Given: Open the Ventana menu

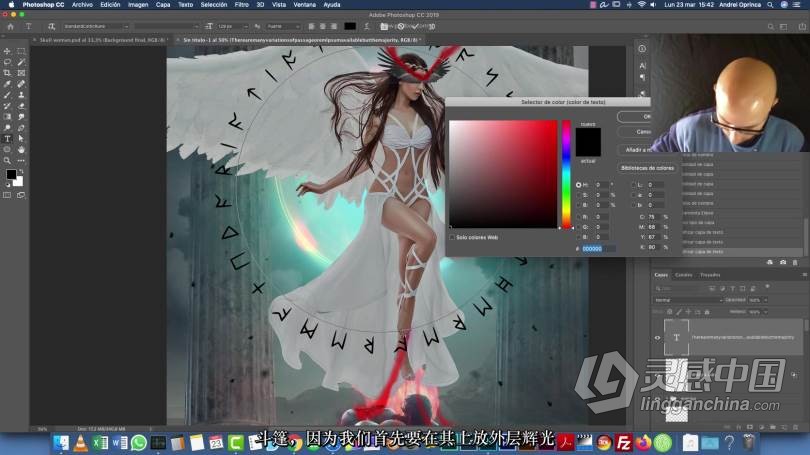Looking at the screenshot, I should [304, 5].
